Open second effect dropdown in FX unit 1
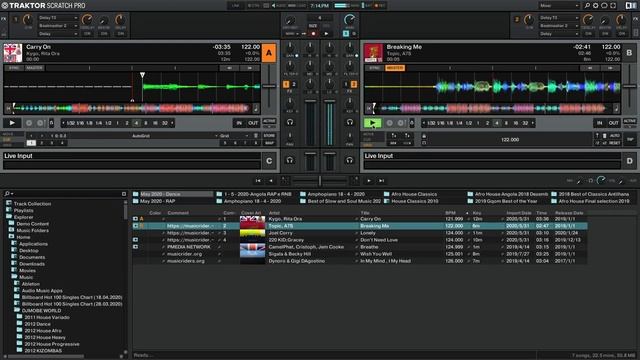This screenshot has width=640, height=360. click(58, 26)
